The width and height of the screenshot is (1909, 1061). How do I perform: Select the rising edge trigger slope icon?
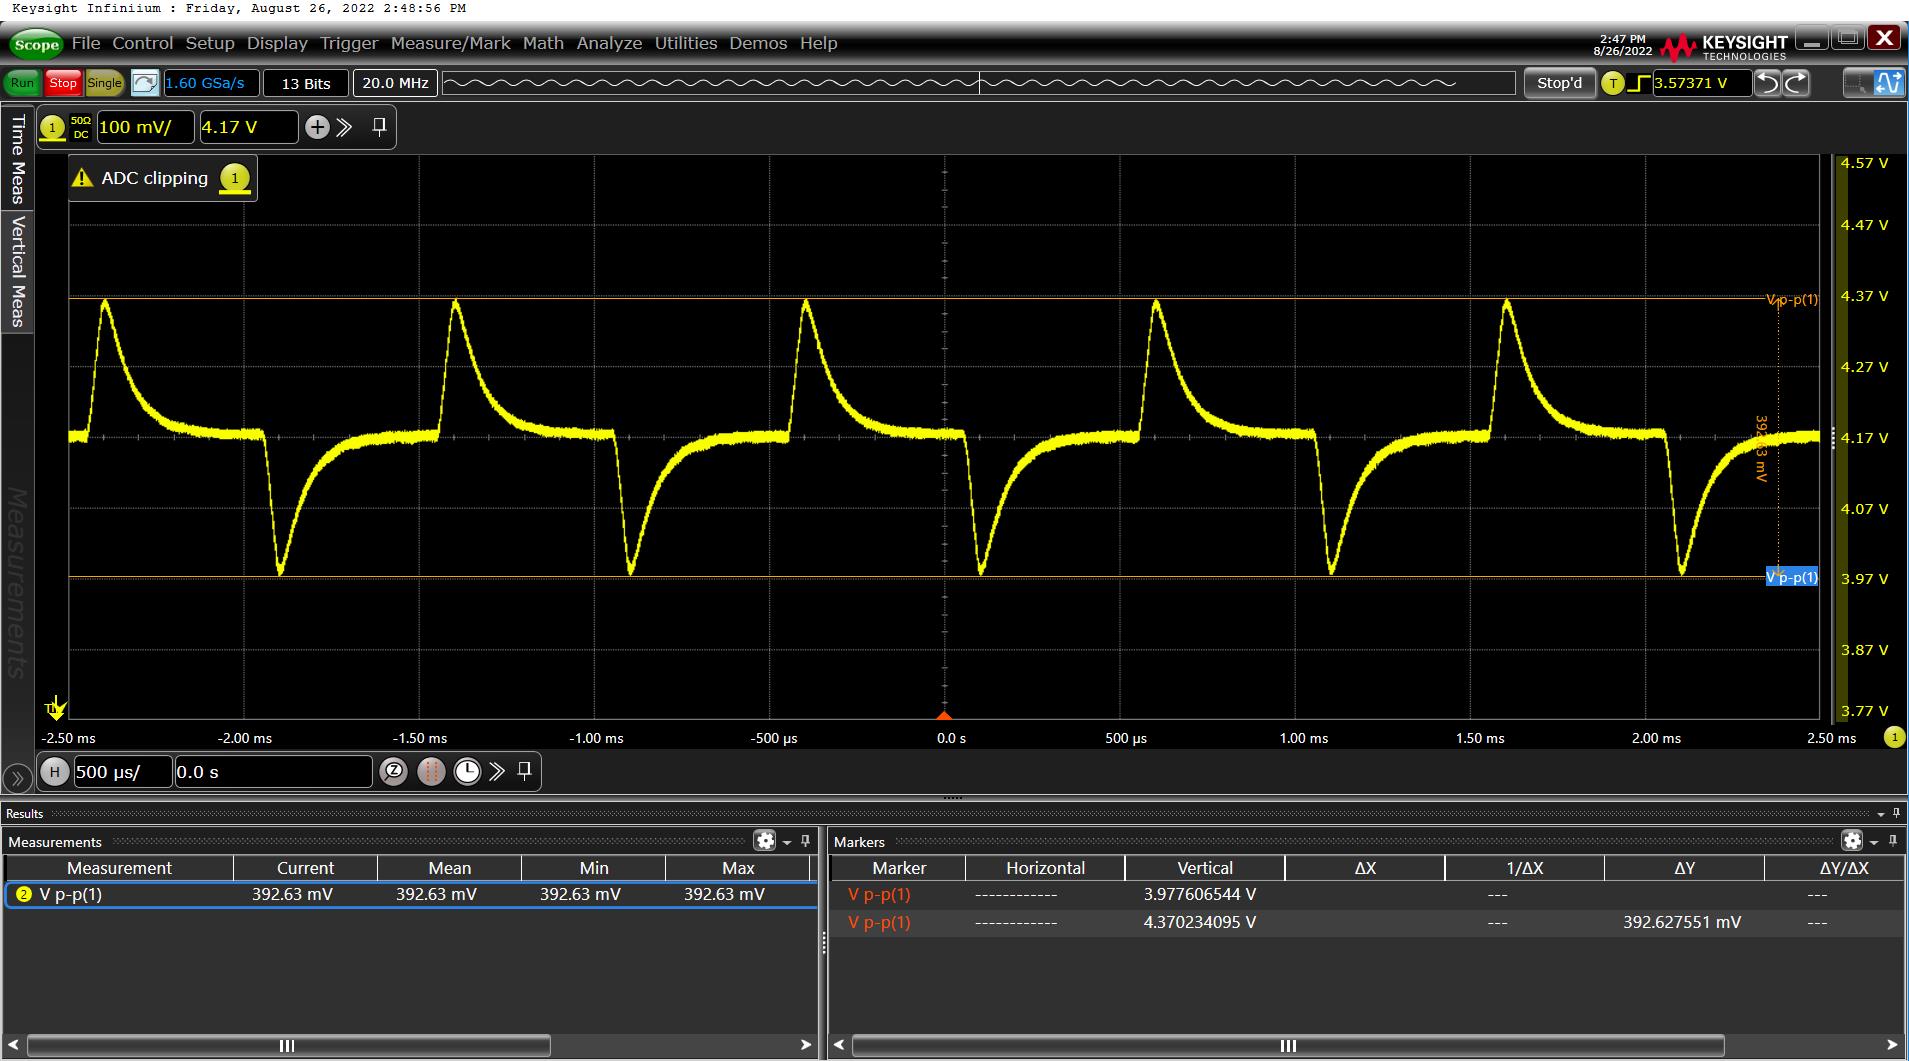tap(1639, 83)
